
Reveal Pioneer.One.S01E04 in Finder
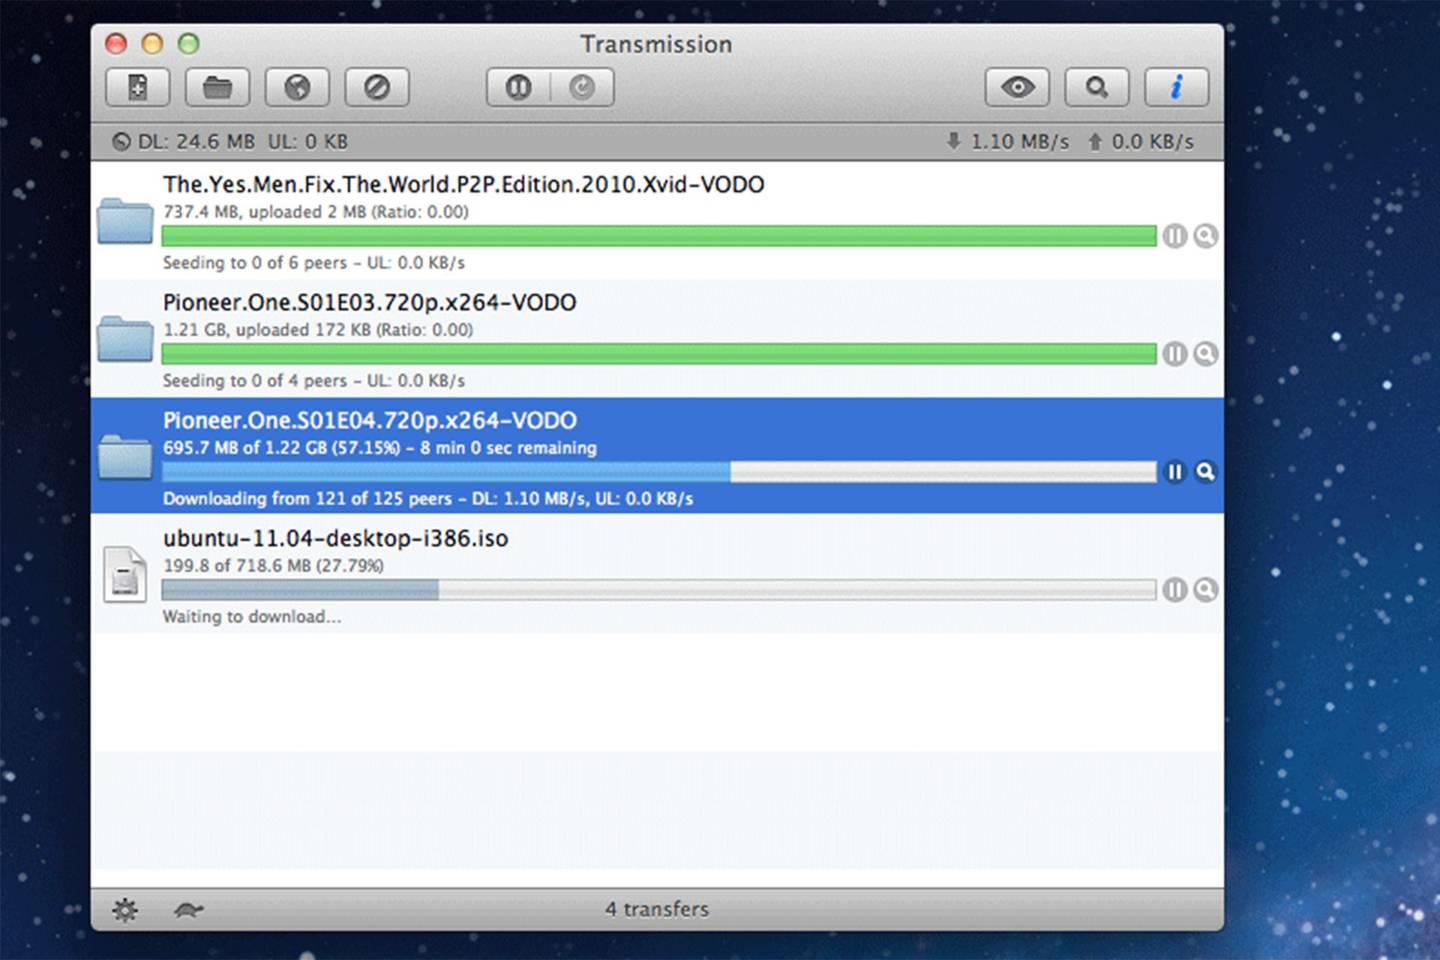pos(1206,472)
